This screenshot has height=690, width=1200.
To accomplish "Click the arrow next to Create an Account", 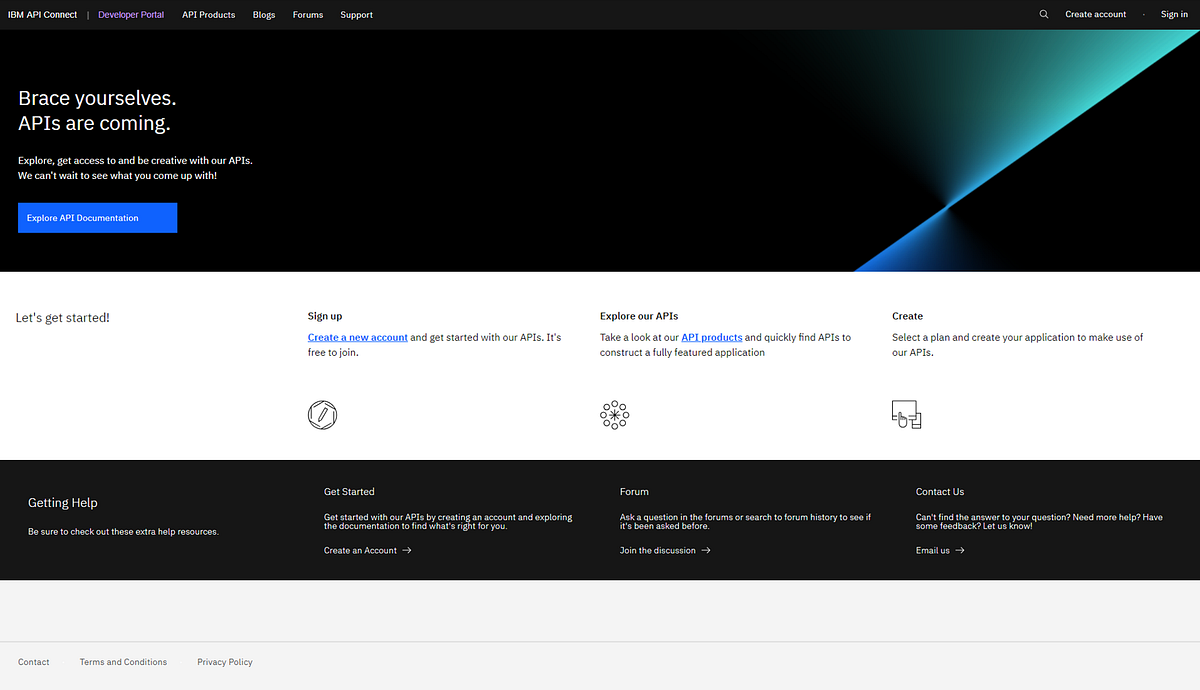I will click(x=406, y=550).
